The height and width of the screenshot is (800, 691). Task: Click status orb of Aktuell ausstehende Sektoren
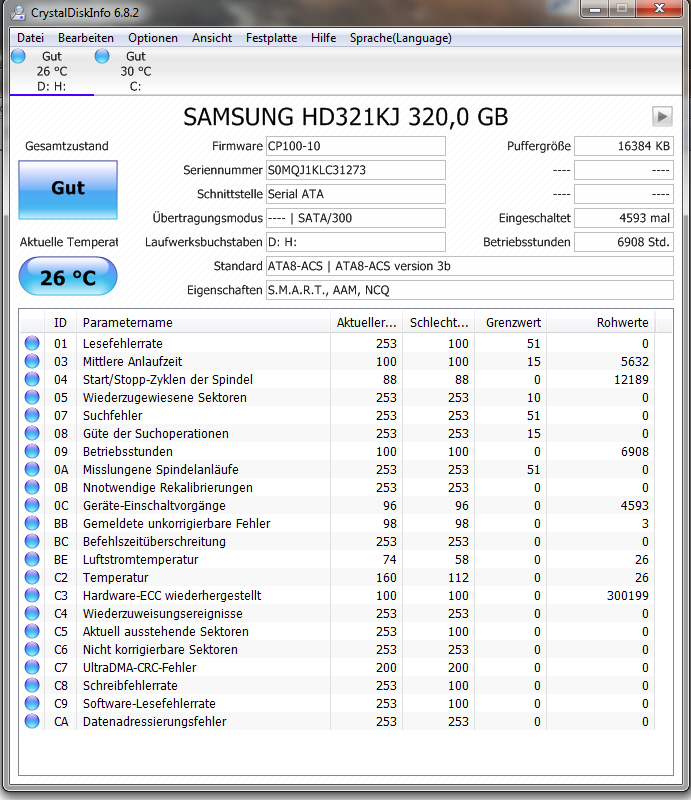point(32,632)
